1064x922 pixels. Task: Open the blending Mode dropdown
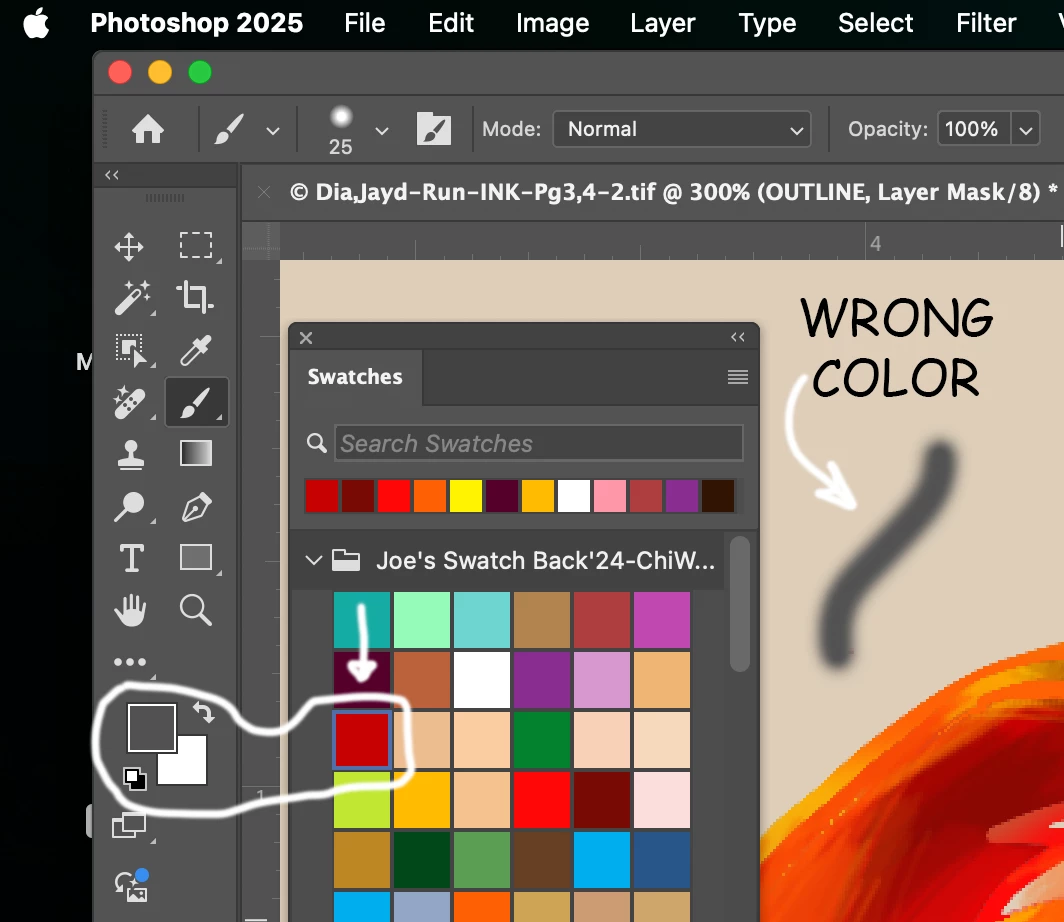682,129
